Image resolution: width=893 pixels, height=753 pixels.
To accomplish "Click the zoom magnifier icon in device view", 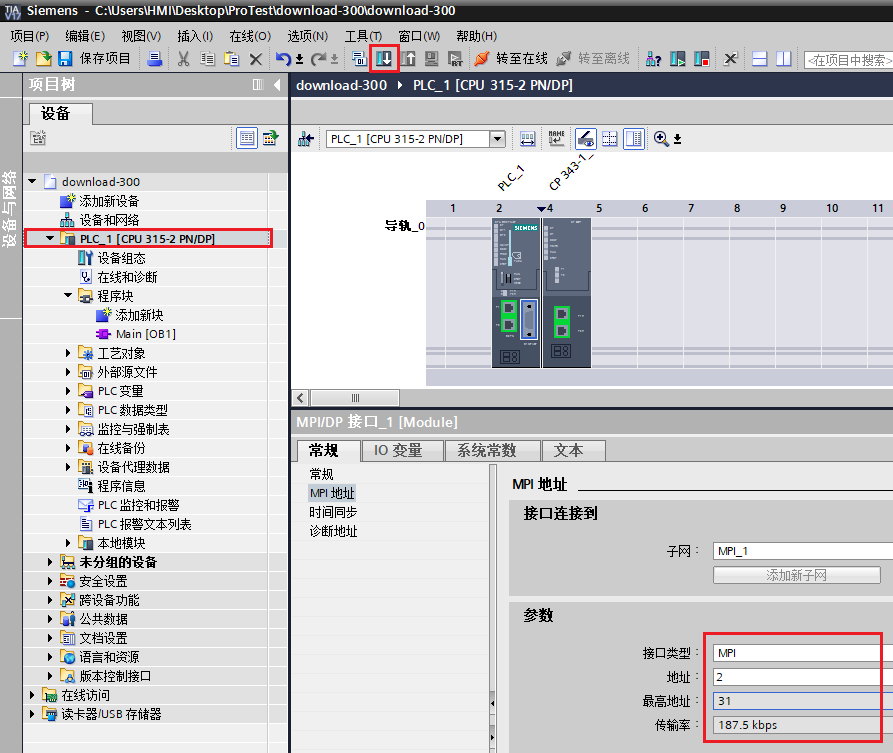I will tap(661, 138).
